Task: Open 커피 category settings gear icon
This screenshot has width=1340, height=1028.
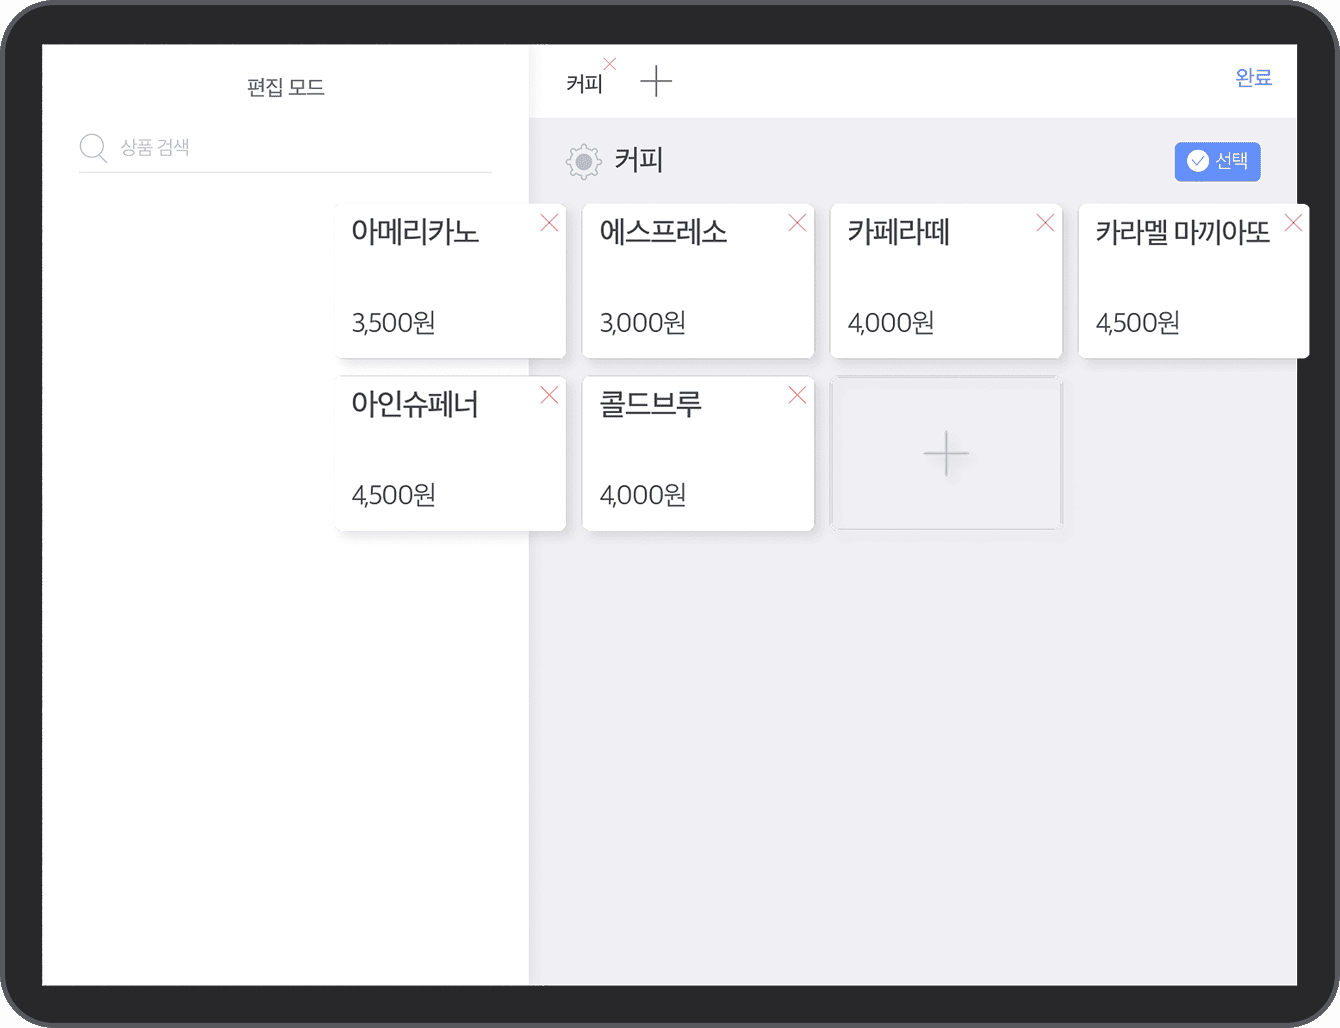Action: [x=584, y=161]
